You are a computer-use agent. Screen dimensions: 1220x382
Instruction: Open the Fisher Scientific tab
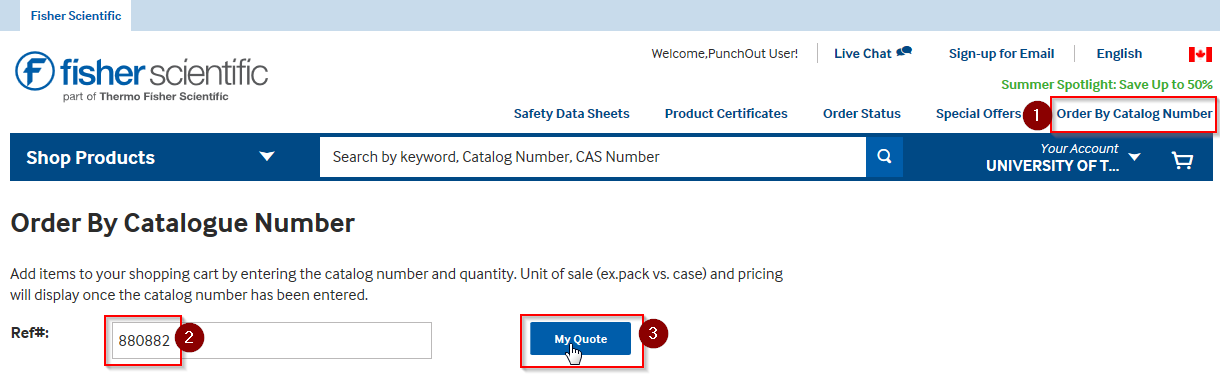pyautogui.click(x=75, y=16)
